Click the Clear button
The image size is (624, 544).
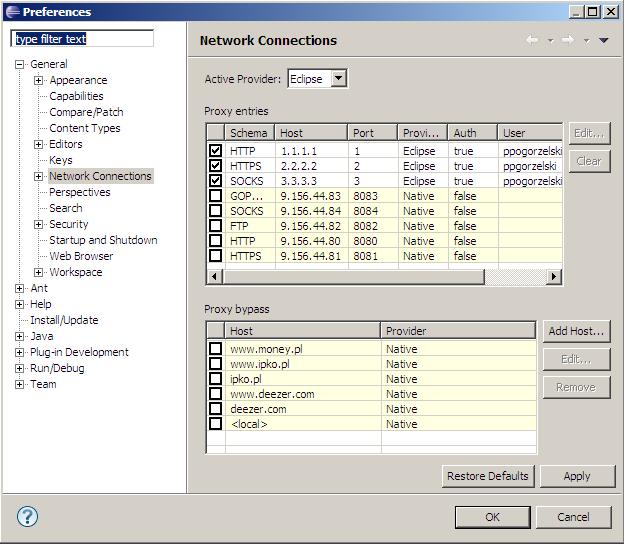[589, 161]
